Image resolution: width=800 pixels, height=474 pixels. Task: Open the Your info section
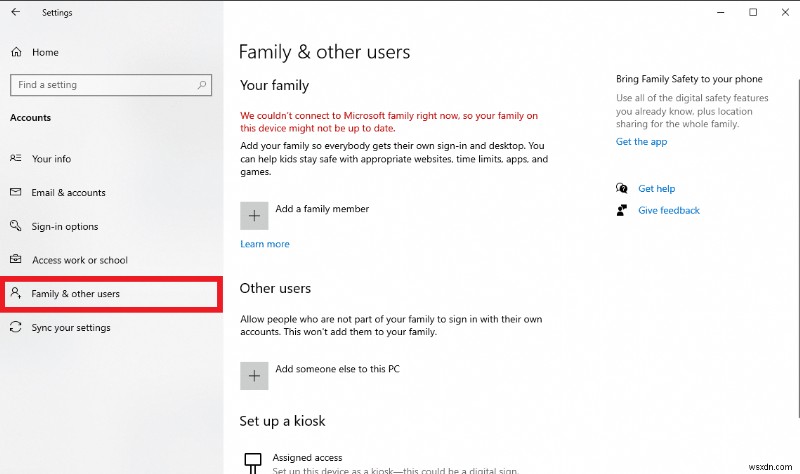click(51, 158)
